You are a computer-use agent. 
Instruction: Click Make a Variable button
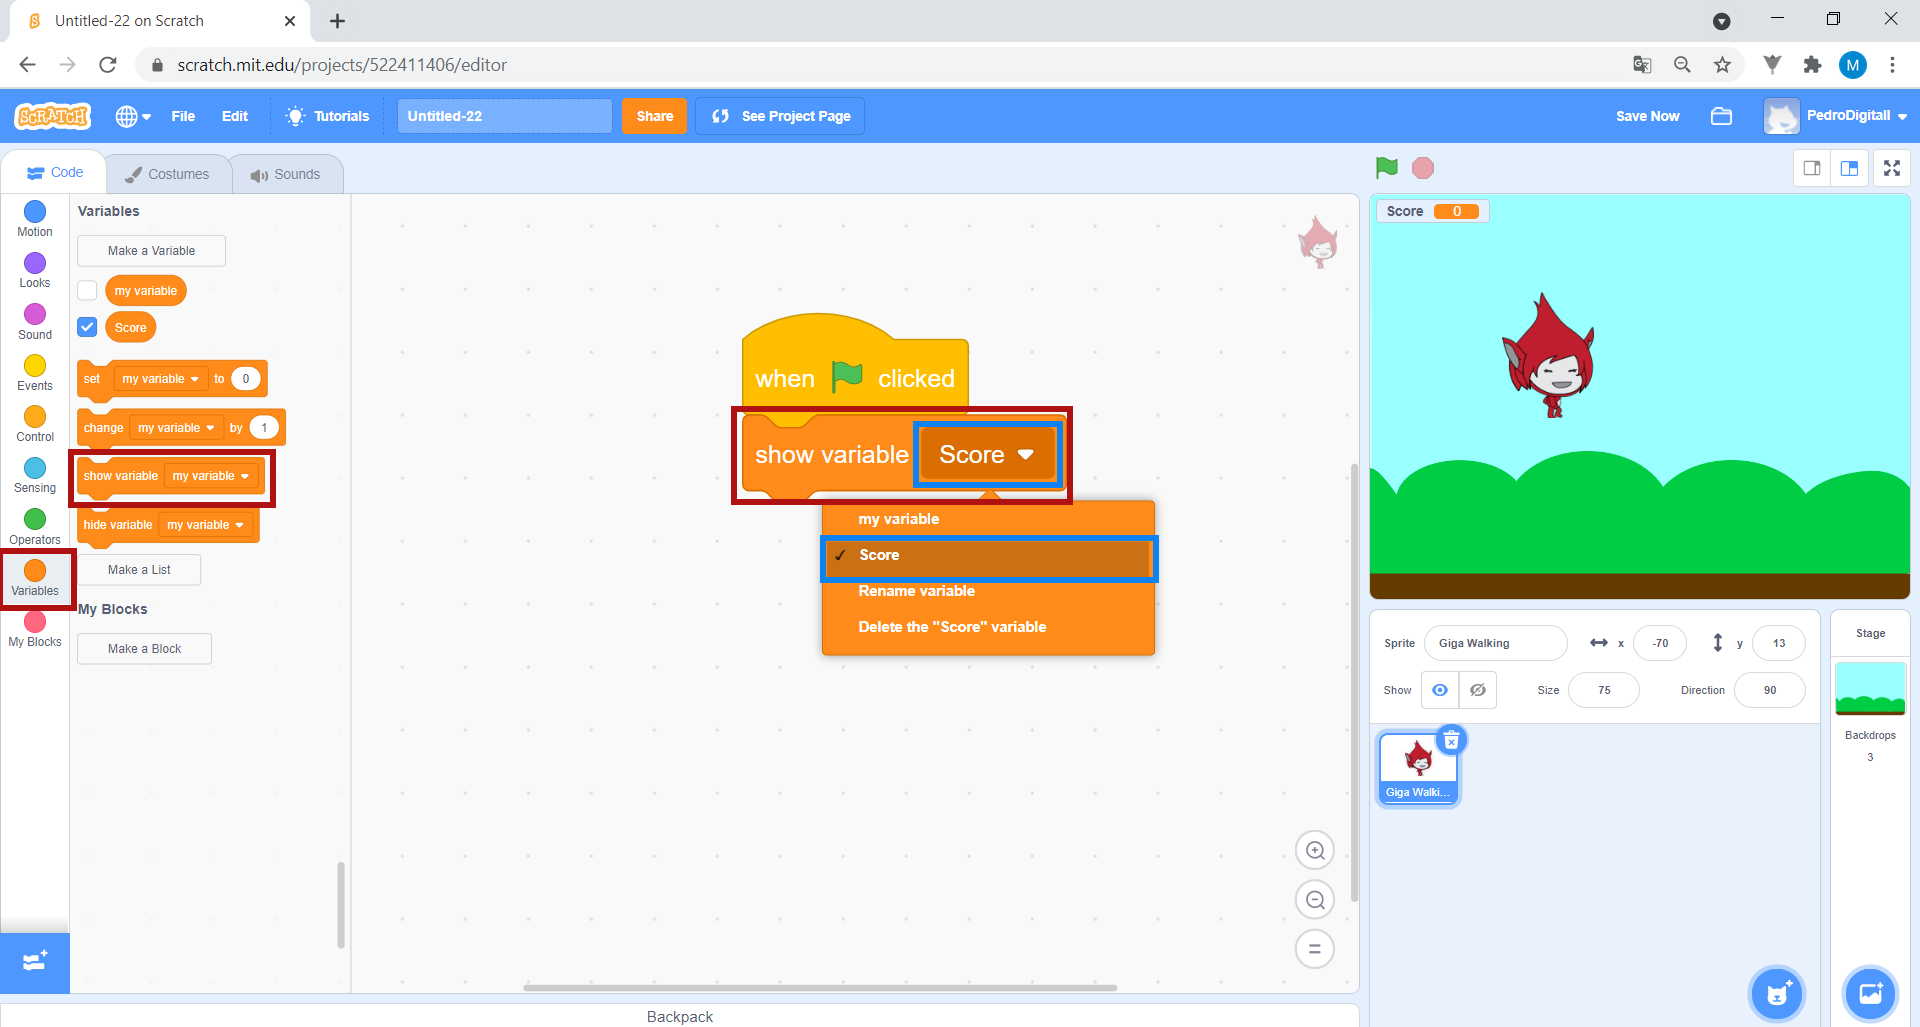tap(151, 251)
